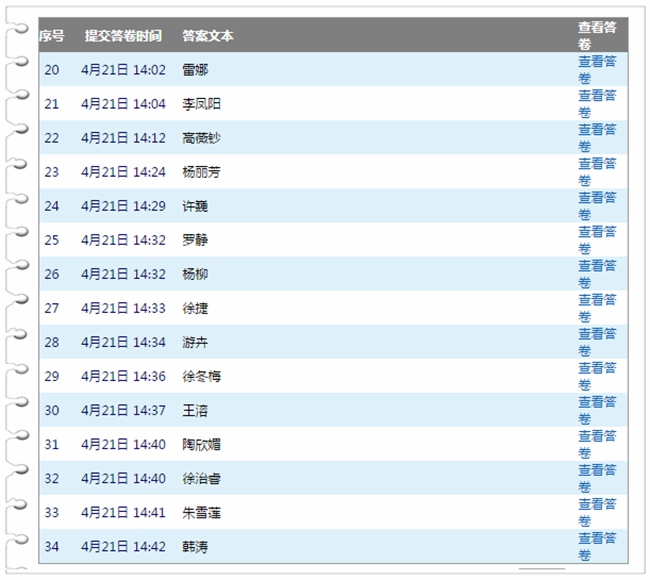This screenshot has width=650, height=580.
Task: Click the time 4月21日 14:41
Action: tap(124, 512)
